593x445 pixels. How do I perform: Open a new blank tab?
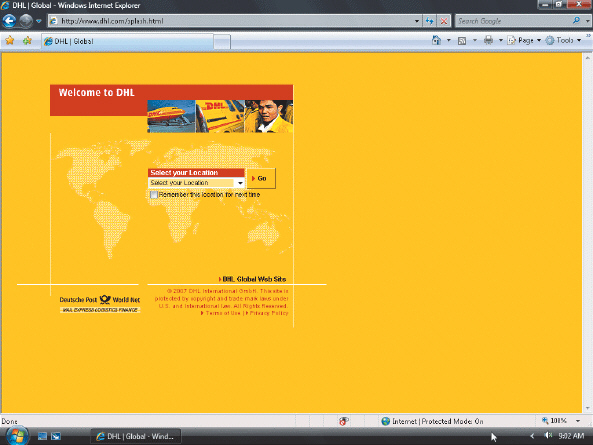[222, 42]
